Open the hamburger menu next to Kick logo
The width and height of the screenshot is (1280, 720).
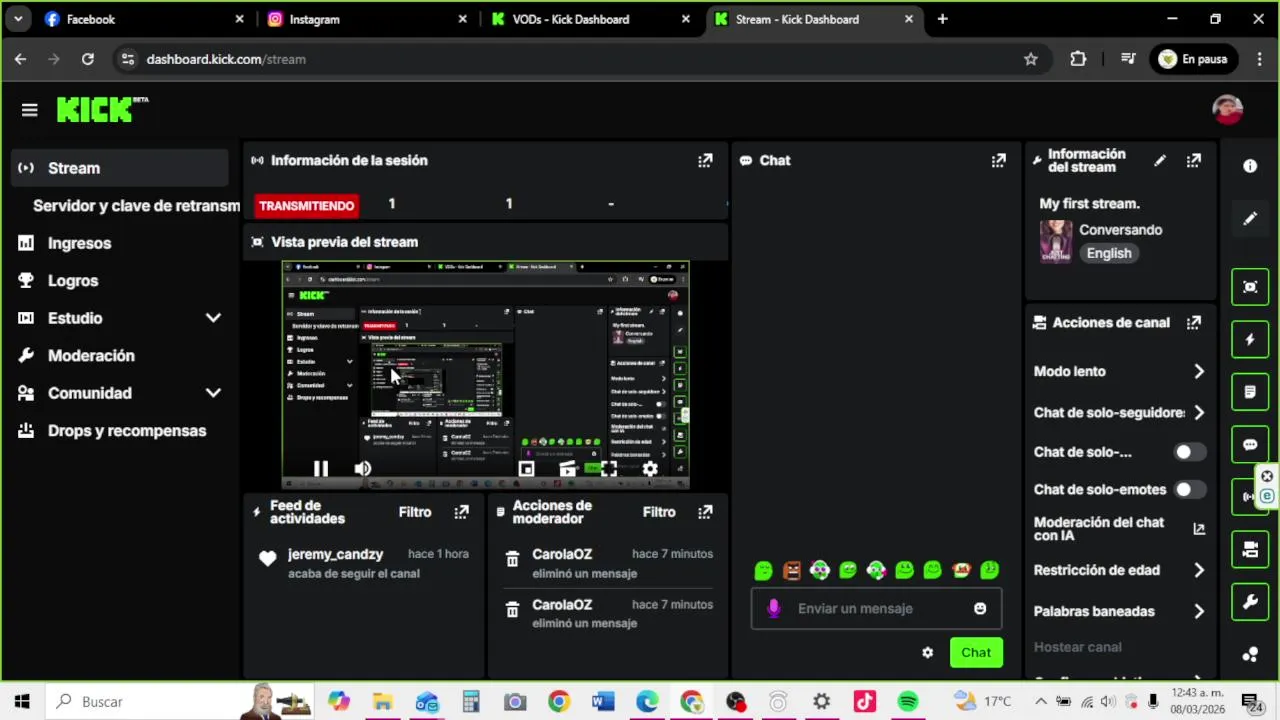pos(29,110)
